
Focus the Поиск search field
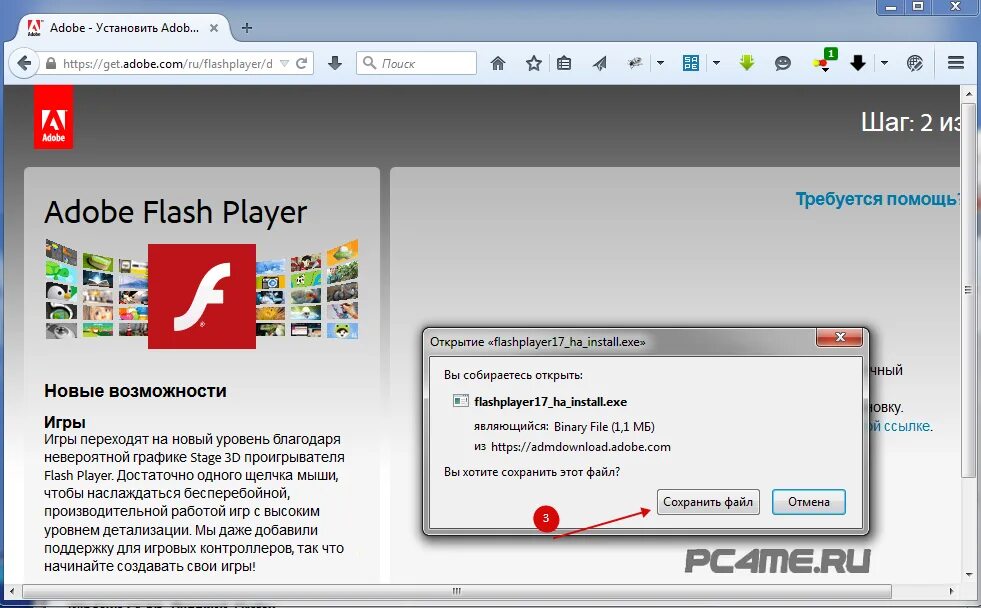(417, 63)
